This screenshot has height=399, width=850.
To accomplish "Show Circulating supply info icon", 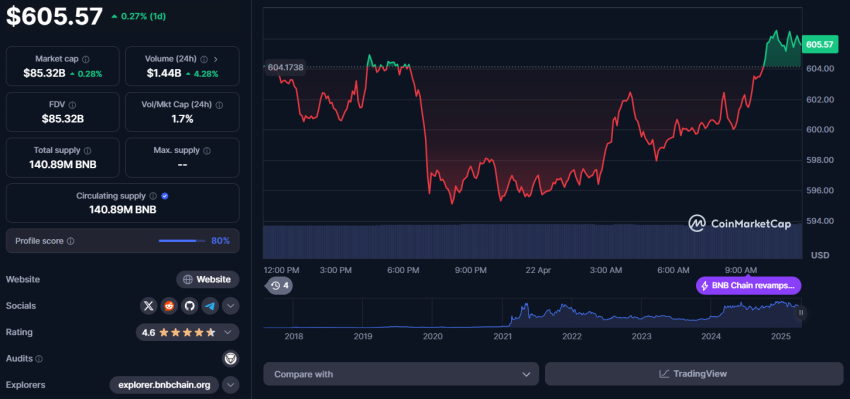I will coord(153,196).
